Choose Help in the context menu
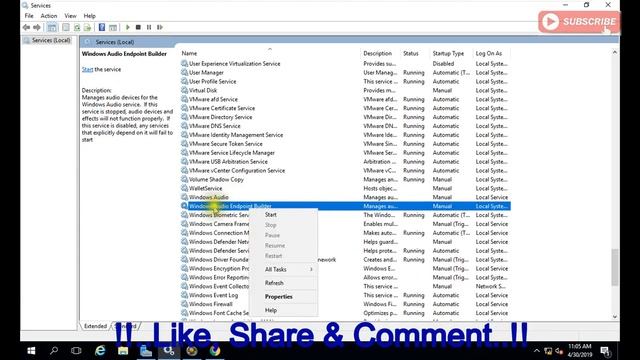The width and height of the screenshot is (640, 360). [283, 310]
